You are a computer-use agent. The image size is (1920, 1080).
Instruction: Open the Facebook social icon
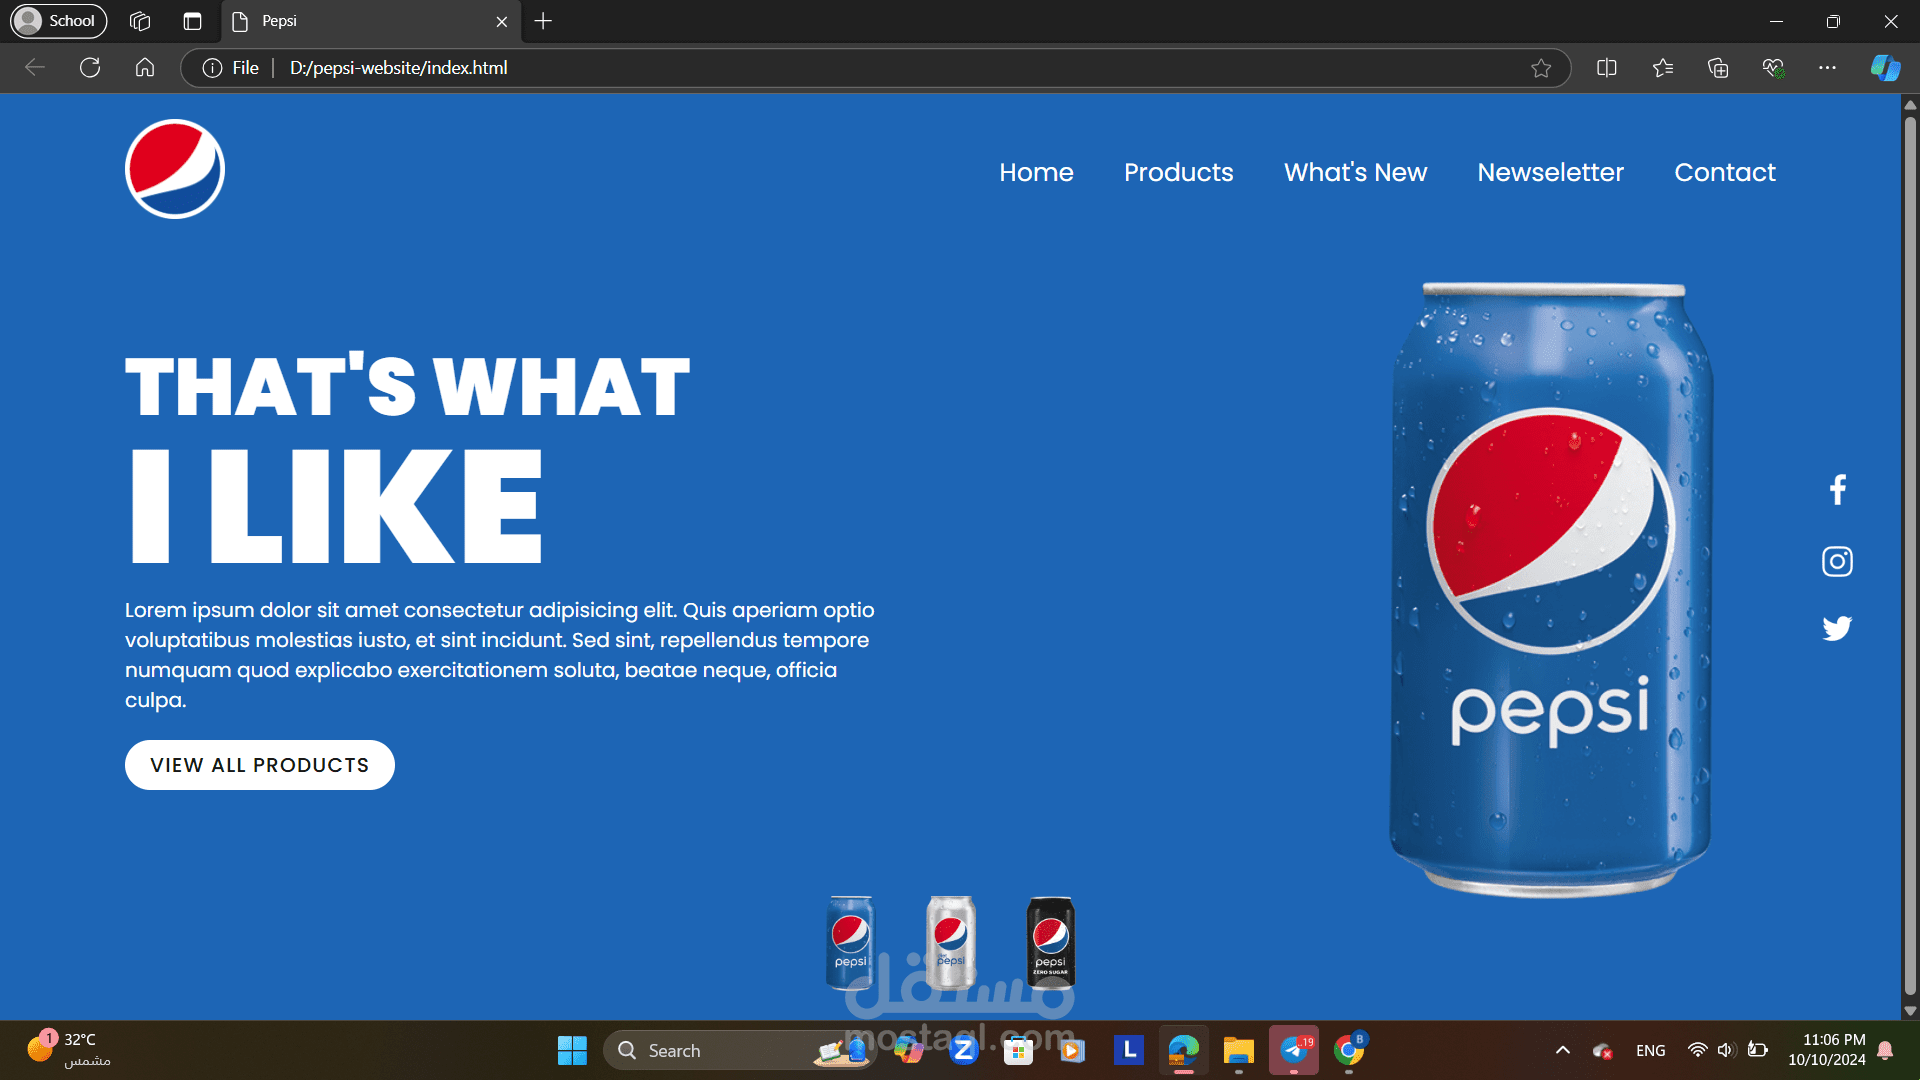point(1837,490)
